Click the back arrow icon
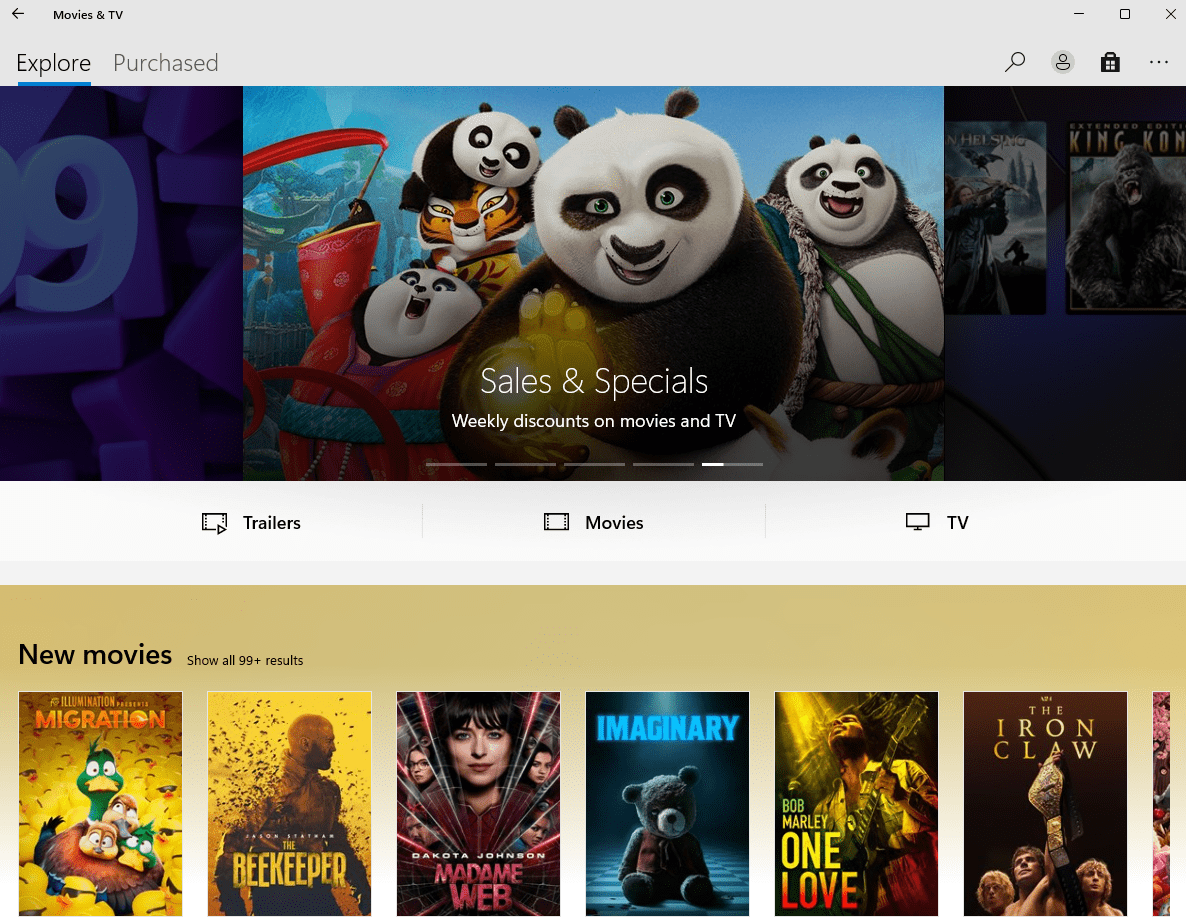 (x=18, y=15)
